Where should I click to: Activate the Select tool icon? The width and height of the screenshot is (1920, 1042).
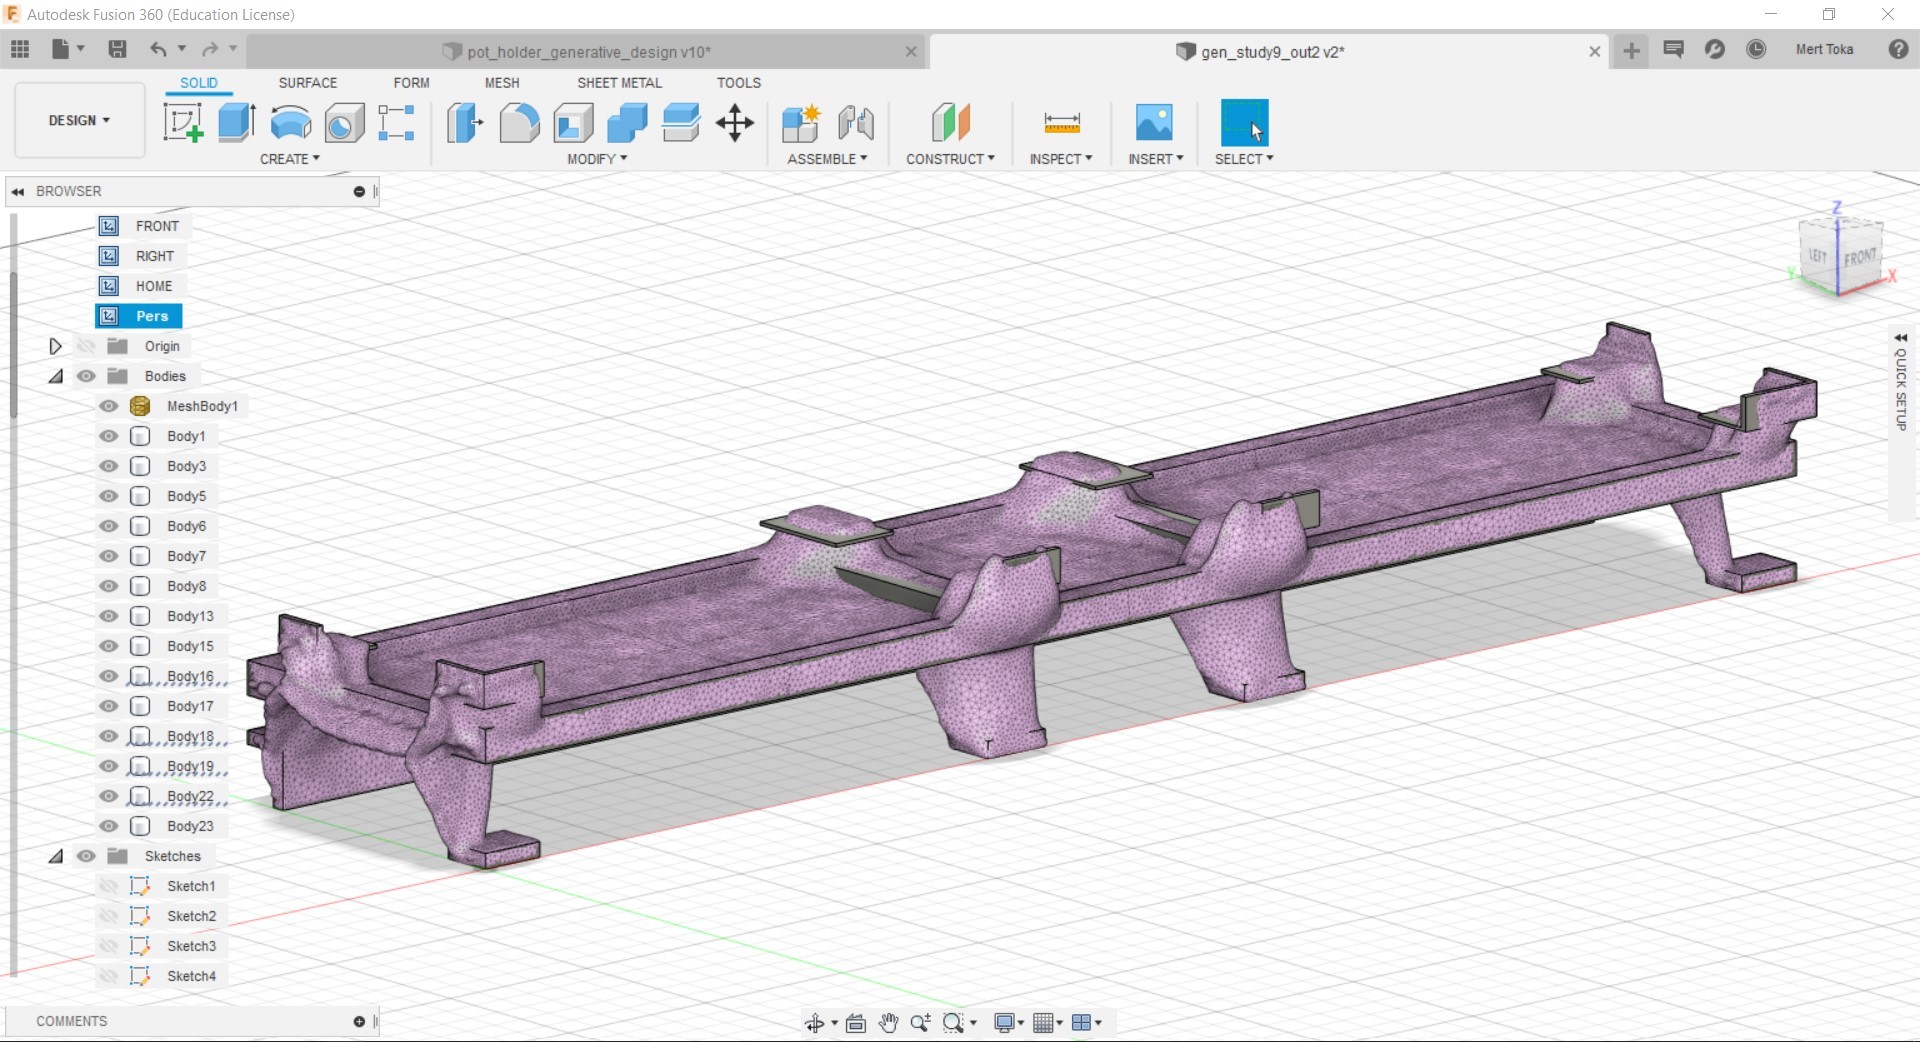[1244, 123]
